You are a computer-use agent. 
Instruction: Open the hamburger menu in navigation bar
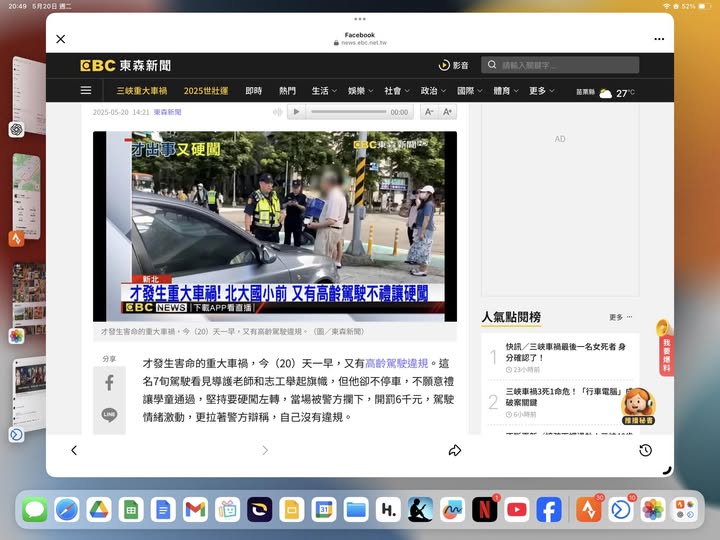tap(86, 90)
